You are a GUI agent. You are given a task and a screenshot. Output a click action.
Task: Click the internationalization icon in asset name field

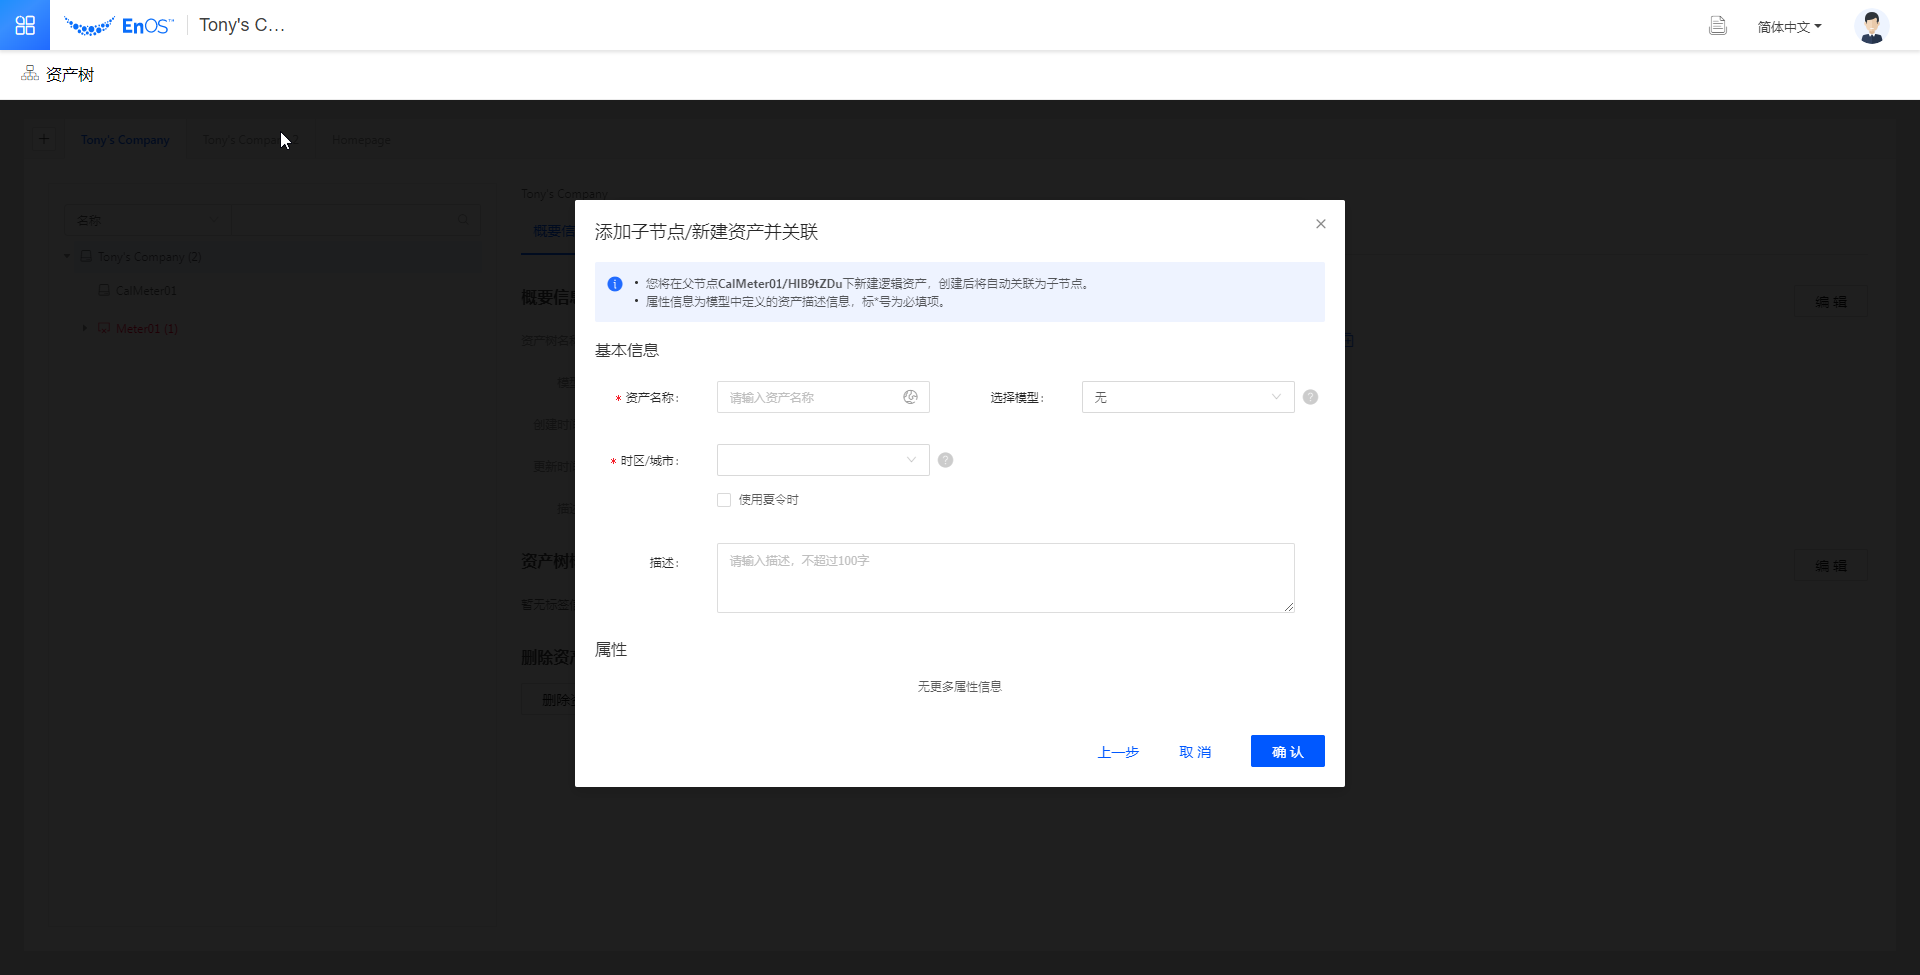click(x=910, y=397)
